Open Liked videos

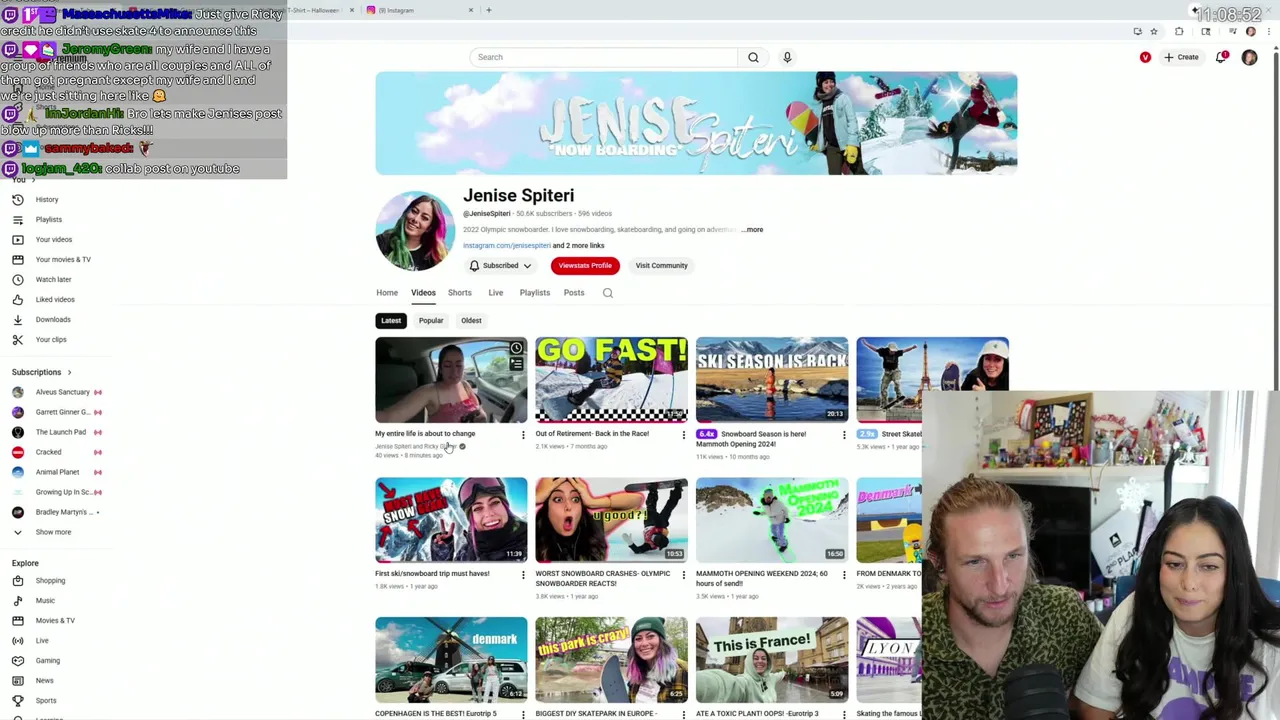point(54,299)
